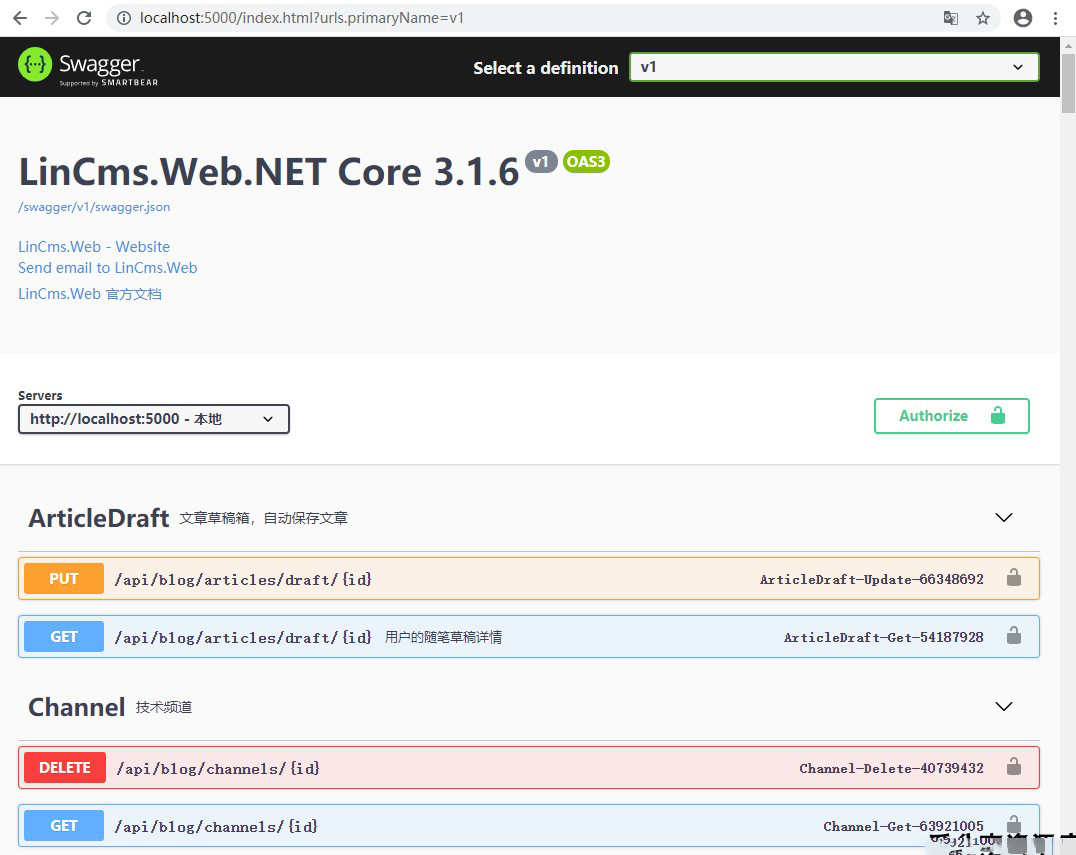Open the Servers dropdown localhost:5000
Viewport: 1076px width, 855px height.
154,419
